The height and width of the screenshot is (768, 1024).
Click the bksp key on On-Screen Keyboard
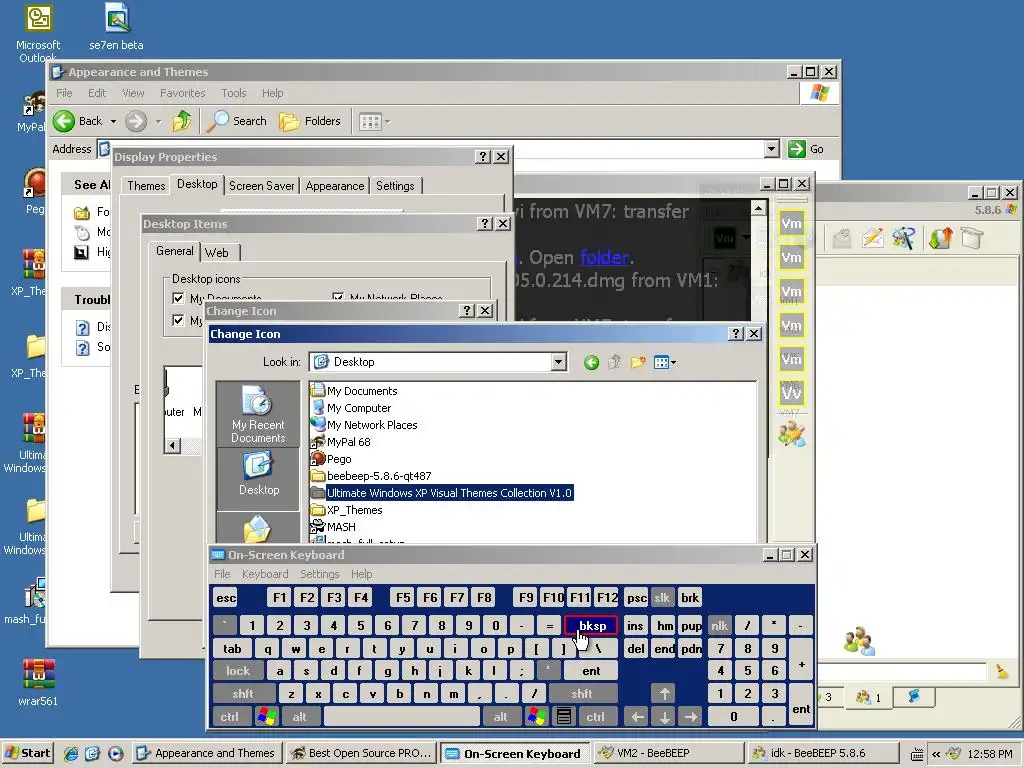click(x=592, y=626)
